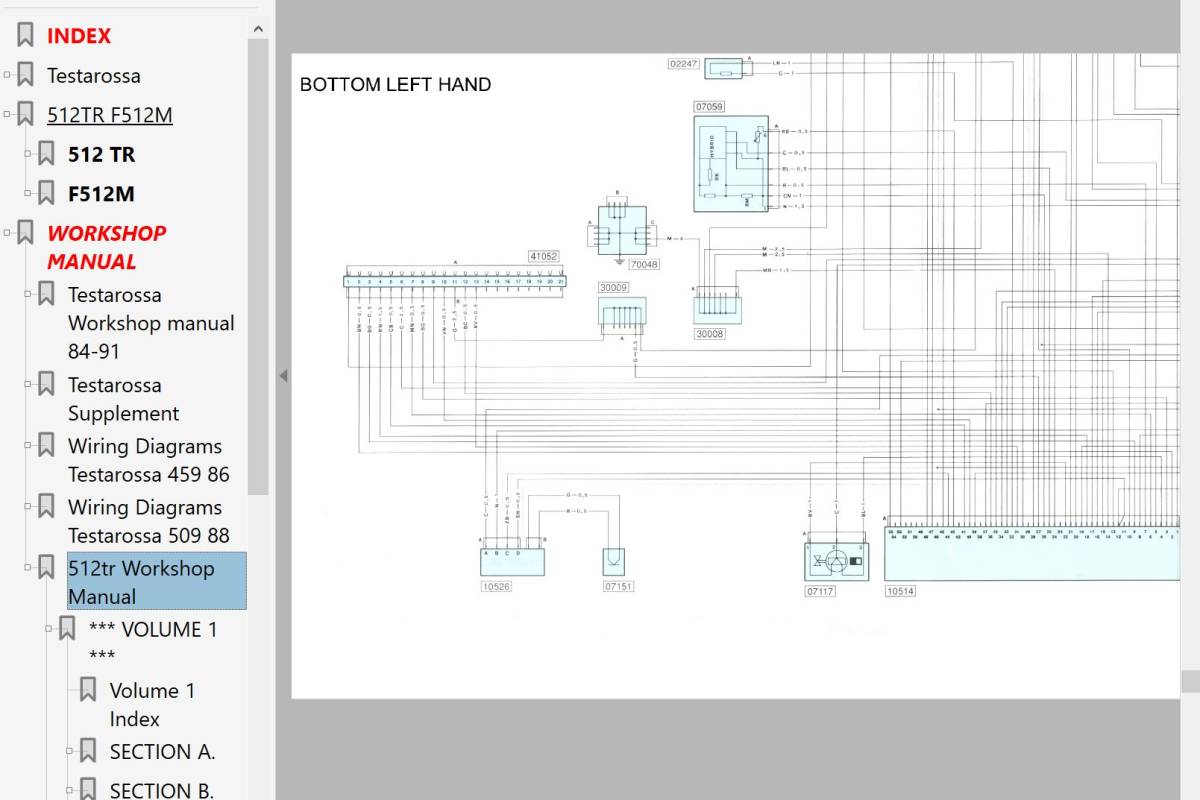Go to the SECTION B. bookmark
This screenshot has width=1200, height=800.
[162, 790]
